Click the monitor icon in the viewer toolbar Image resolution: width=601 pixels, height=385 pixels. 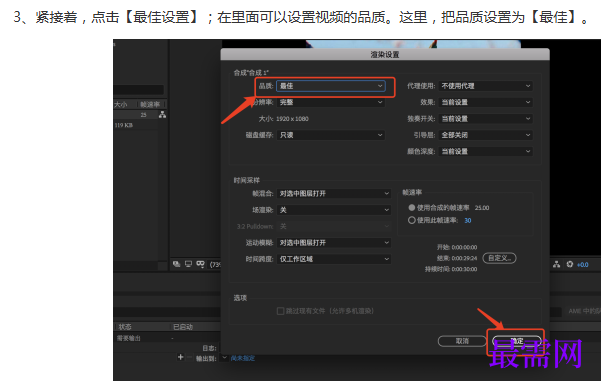pyautogui.click(x=188, y=264)
